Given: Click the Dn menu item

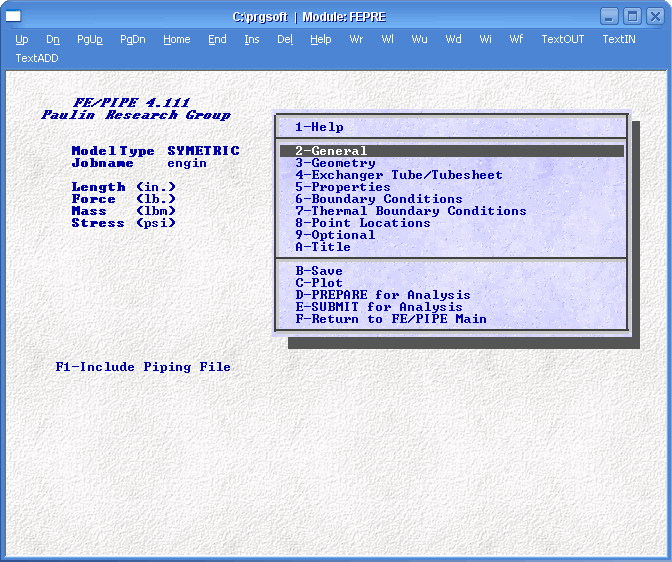Looking at the screenshot, I should click(x=53, y=39).
